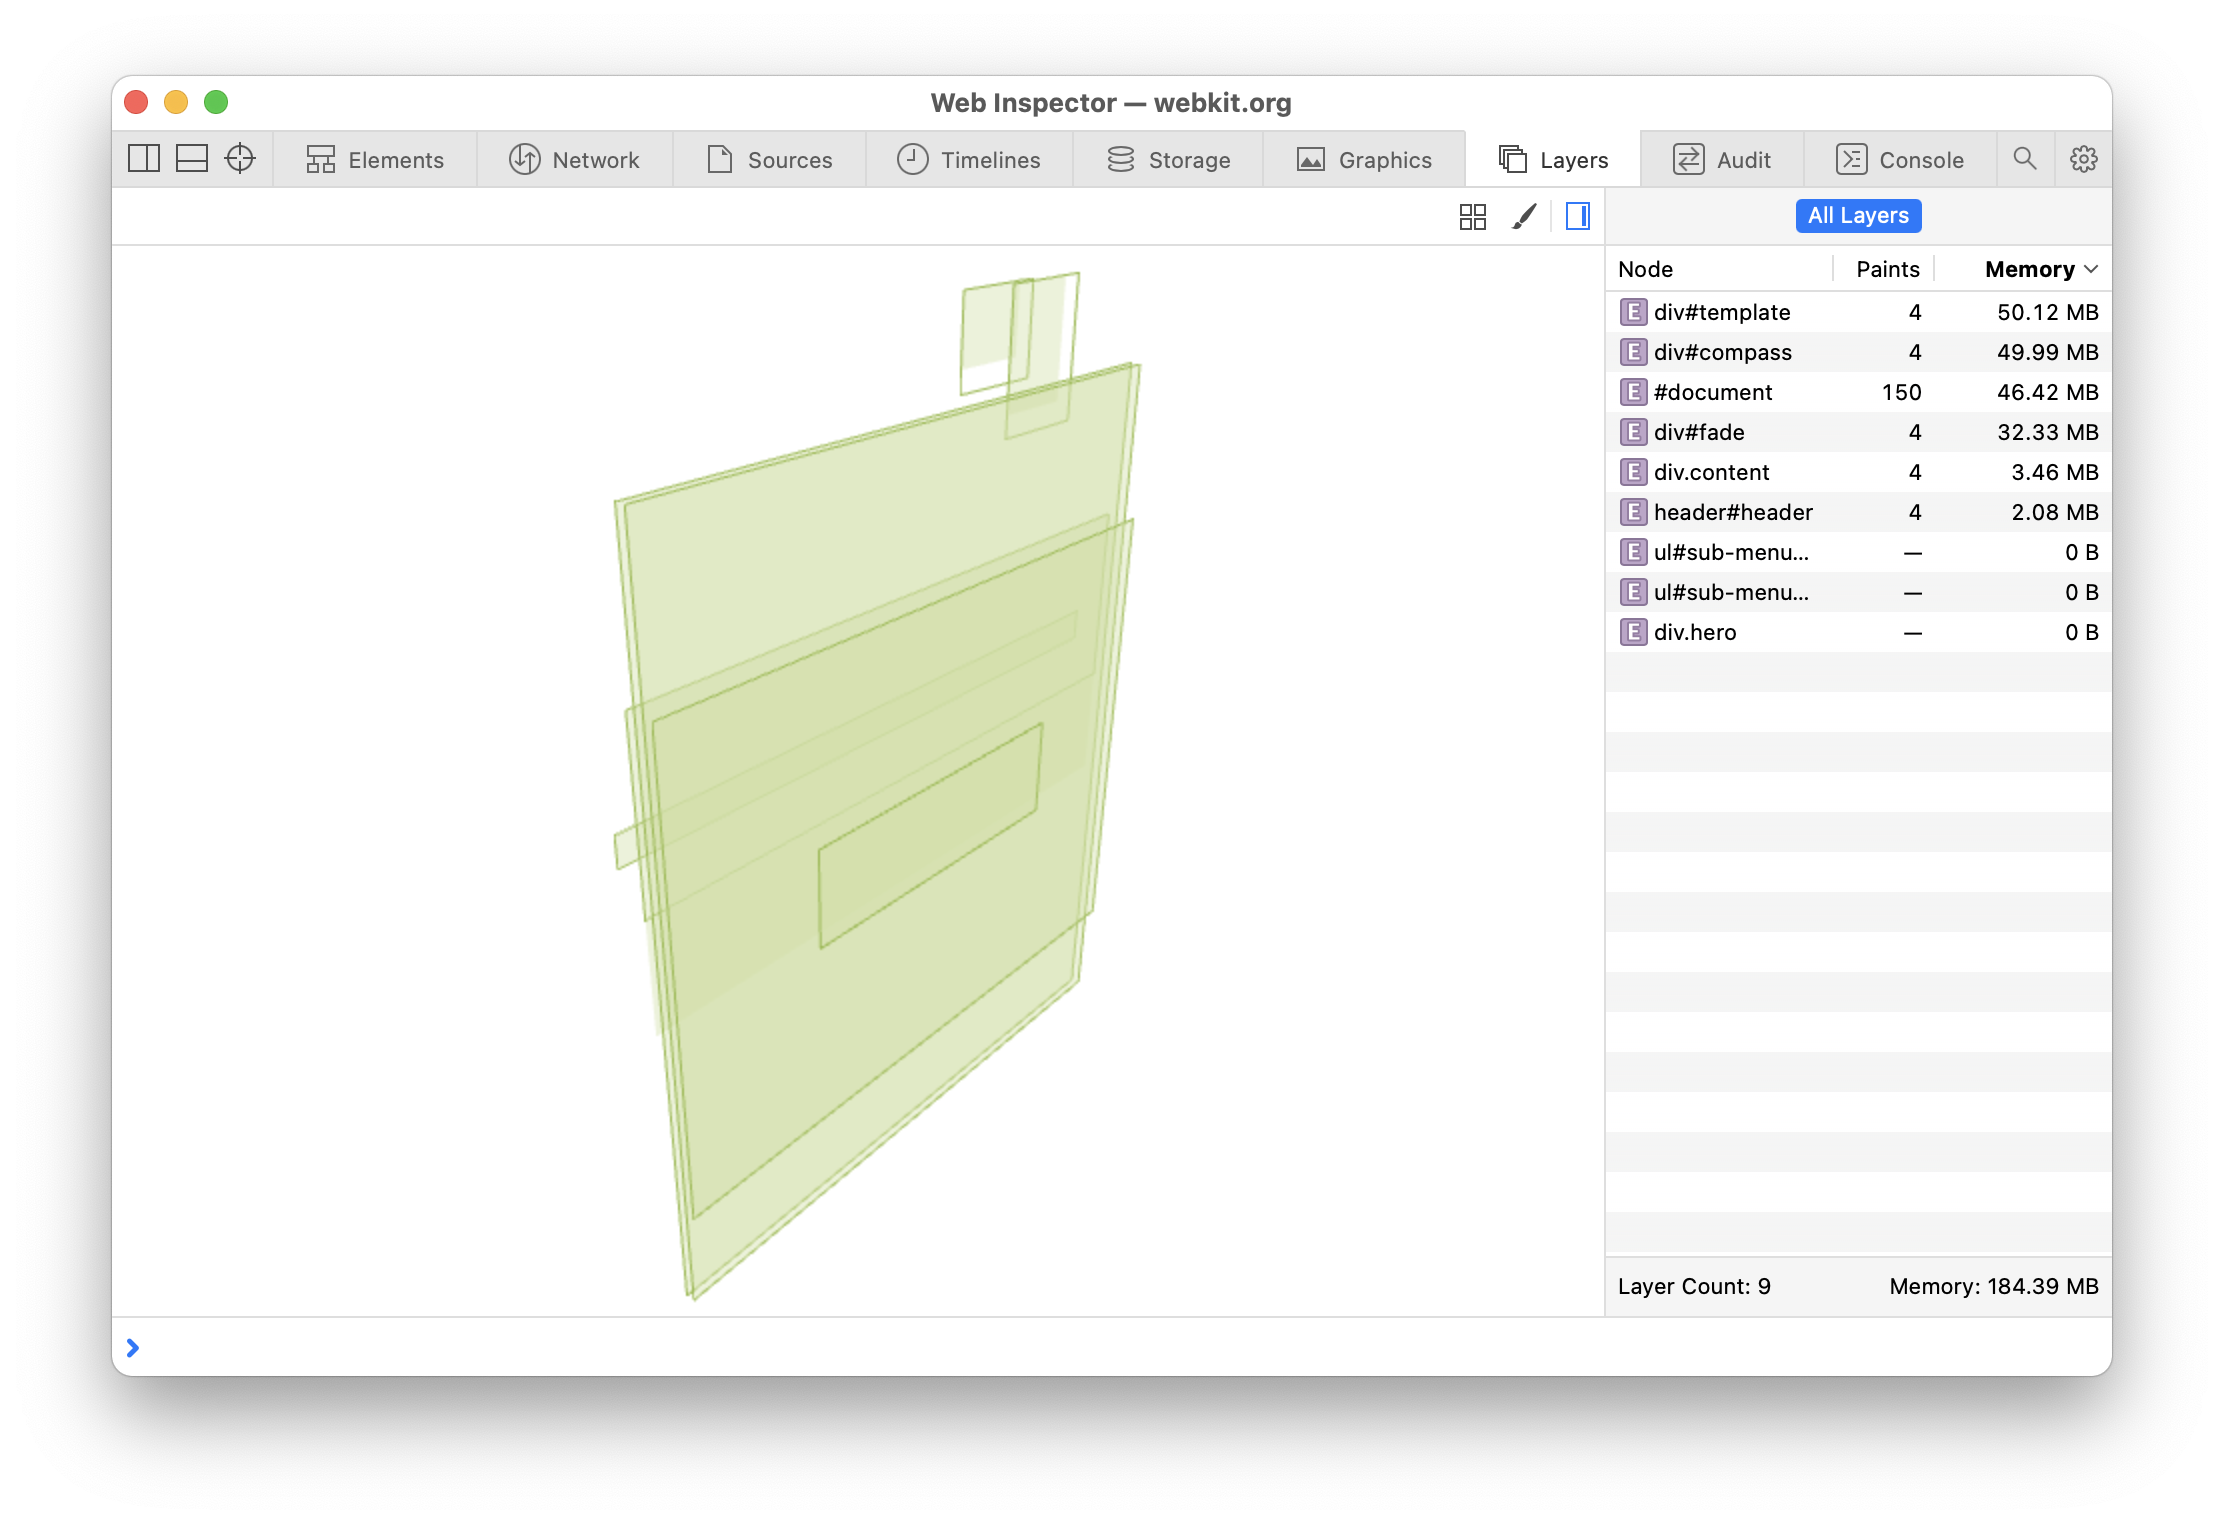Click the All Layers button
Image resolution: width=2224 pixels, height=1524 pixels.
pyautogui.click(x=1858, y=216)
